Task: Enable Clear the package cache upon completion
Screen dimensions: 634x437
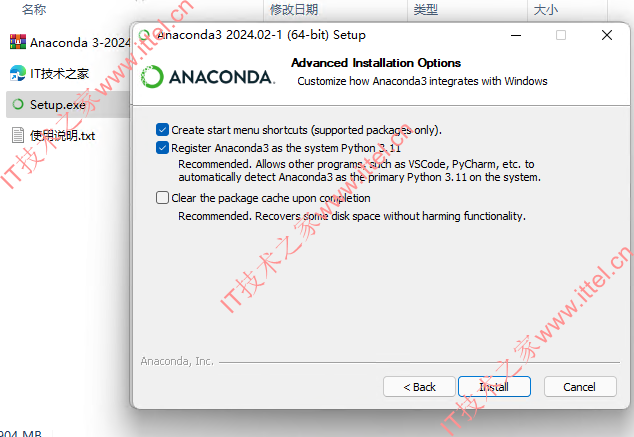Action: click(162, 198)
